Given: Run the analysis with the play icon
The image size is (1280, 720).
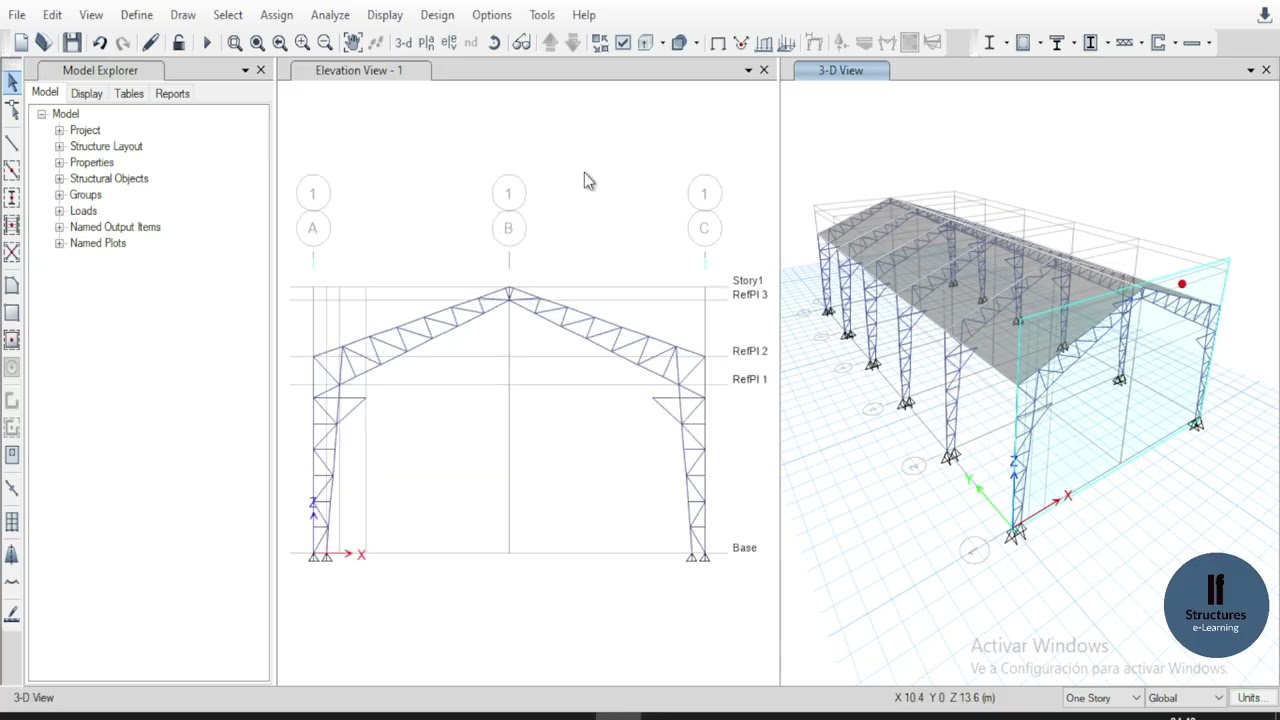Looking at the screenshot, I should (x=207, y=42).
